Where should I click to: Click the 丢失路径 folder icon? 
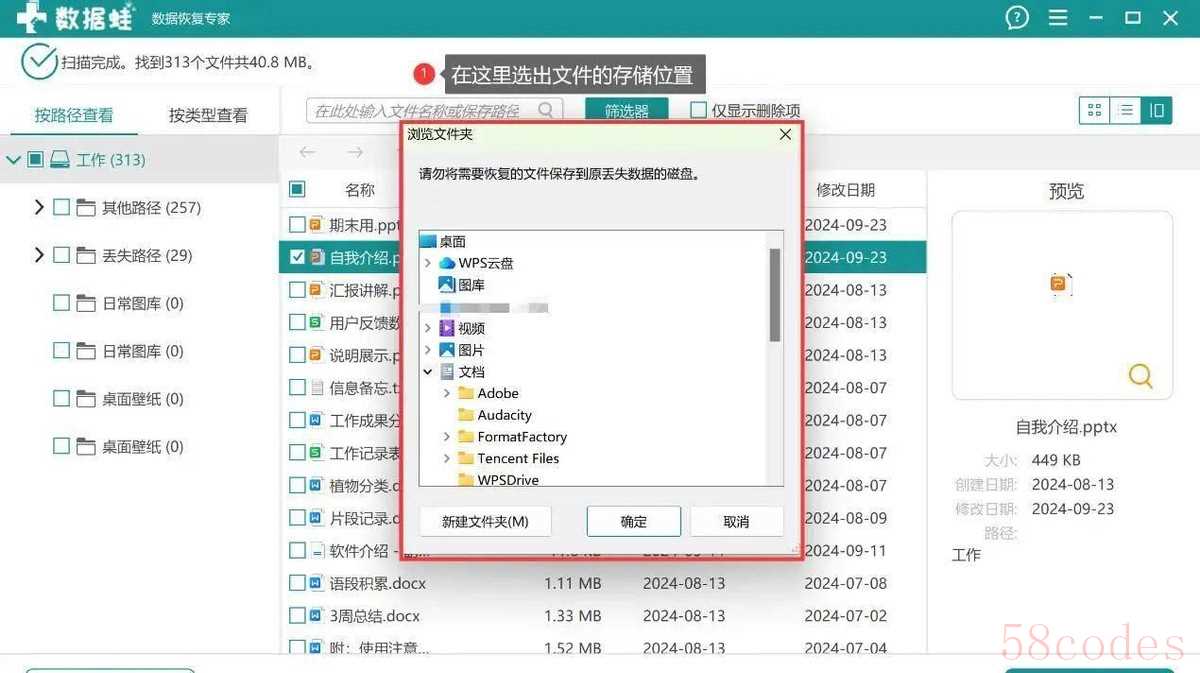(x=86, y=256)
